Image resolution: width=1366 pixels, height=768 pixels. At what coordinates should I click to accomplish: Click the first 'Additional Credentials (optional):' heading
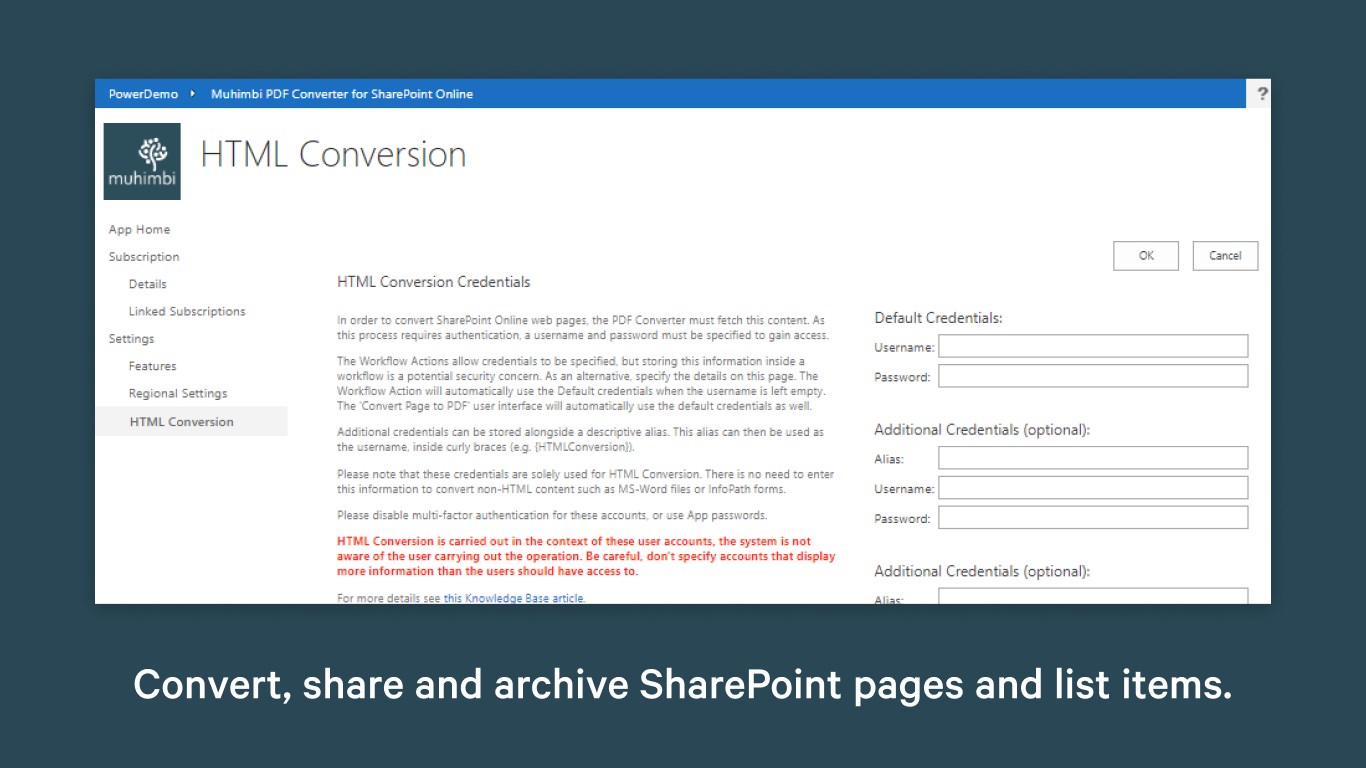(x=982, y=430)
